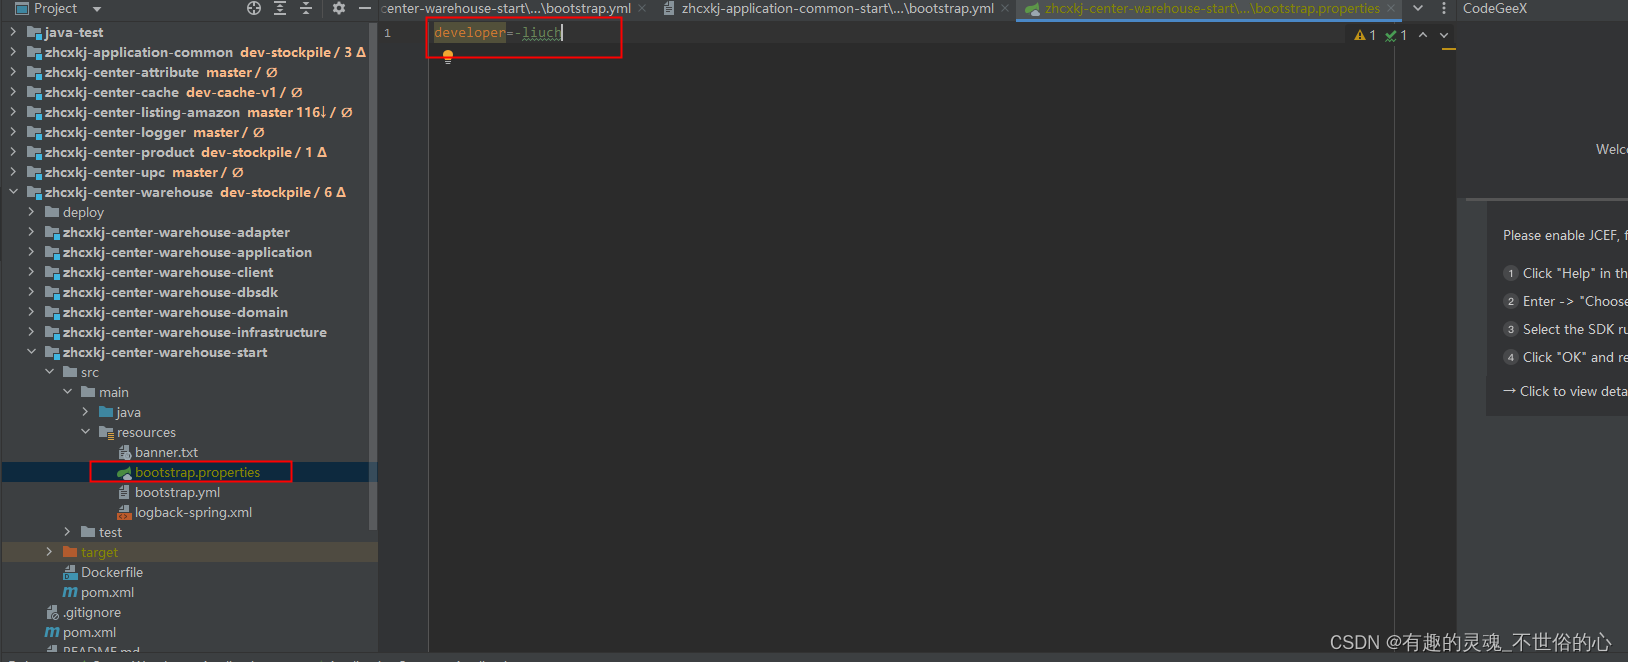
Task: Select bootstrap.properties in project tree
Action: coord(197,472)
